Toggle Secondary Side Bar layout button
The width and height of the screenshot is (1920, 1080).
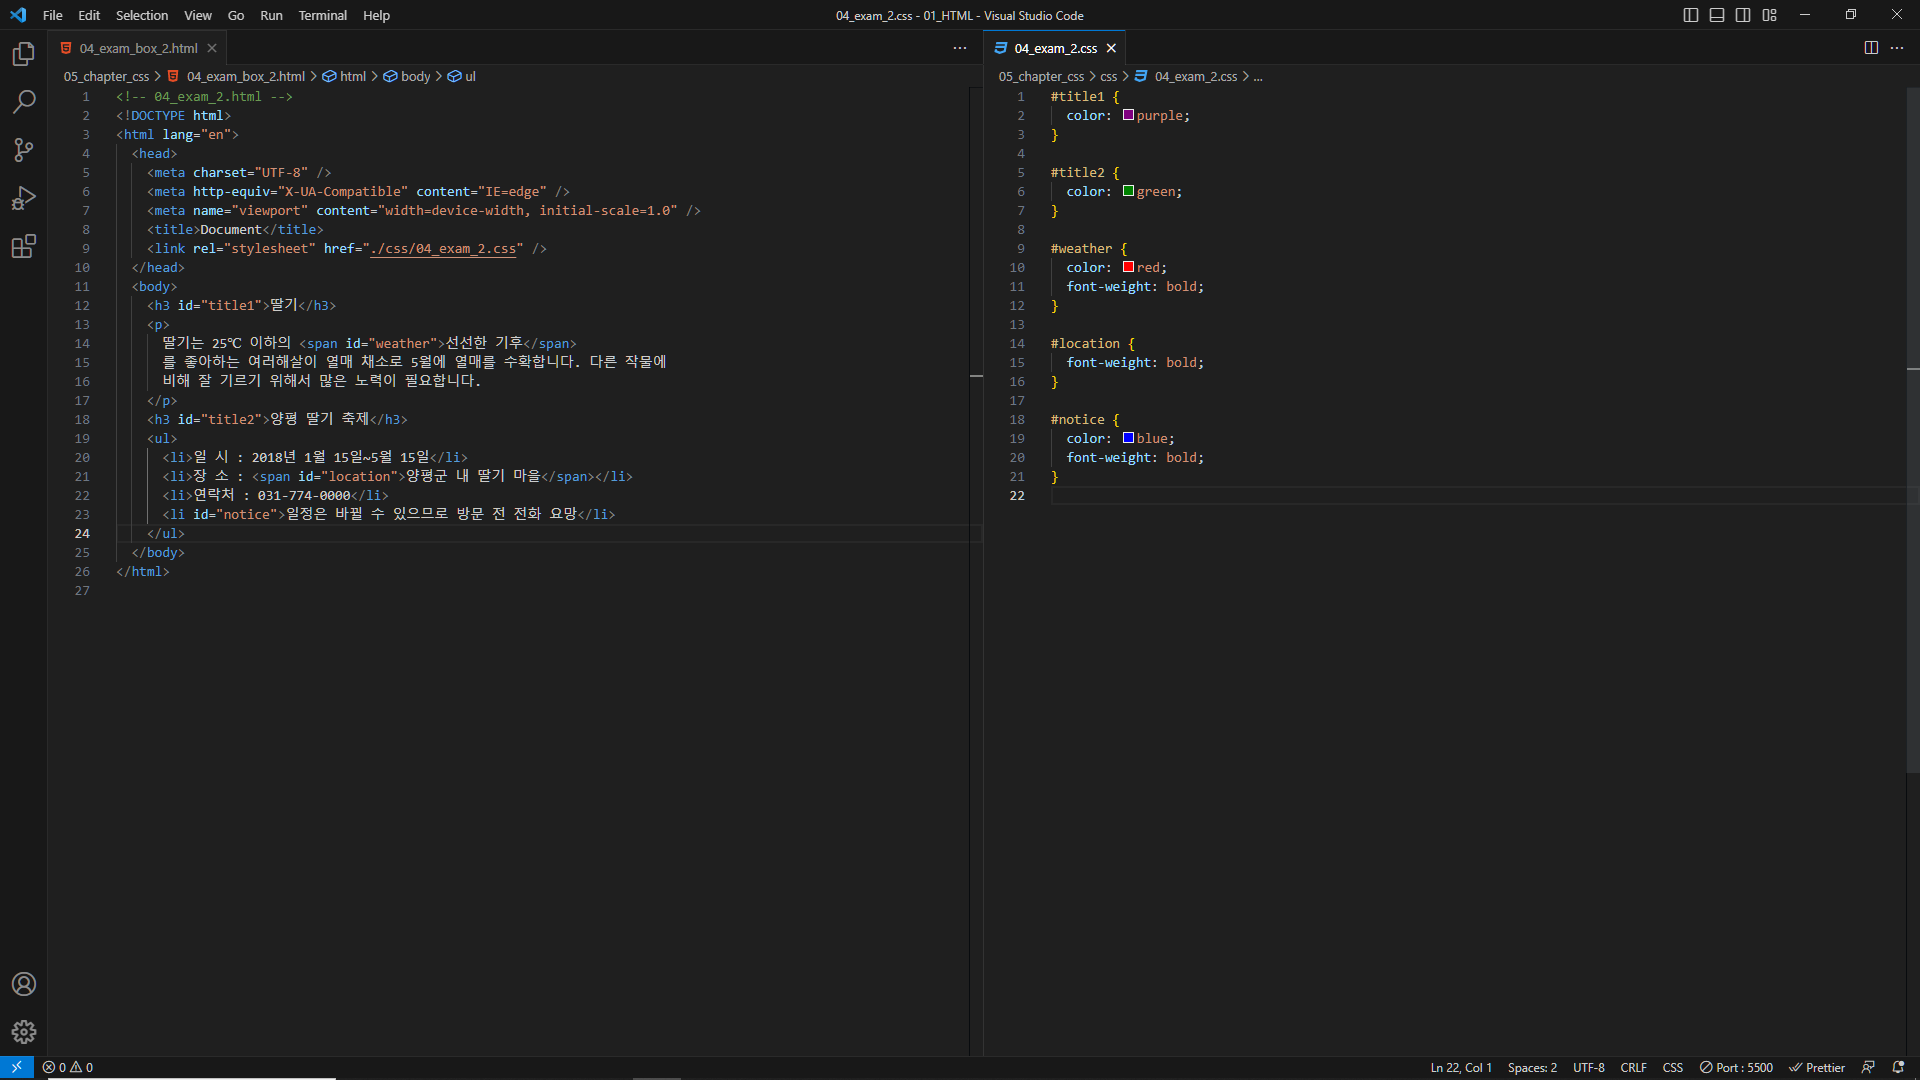pyautogui.click(x=1743, y=15)
